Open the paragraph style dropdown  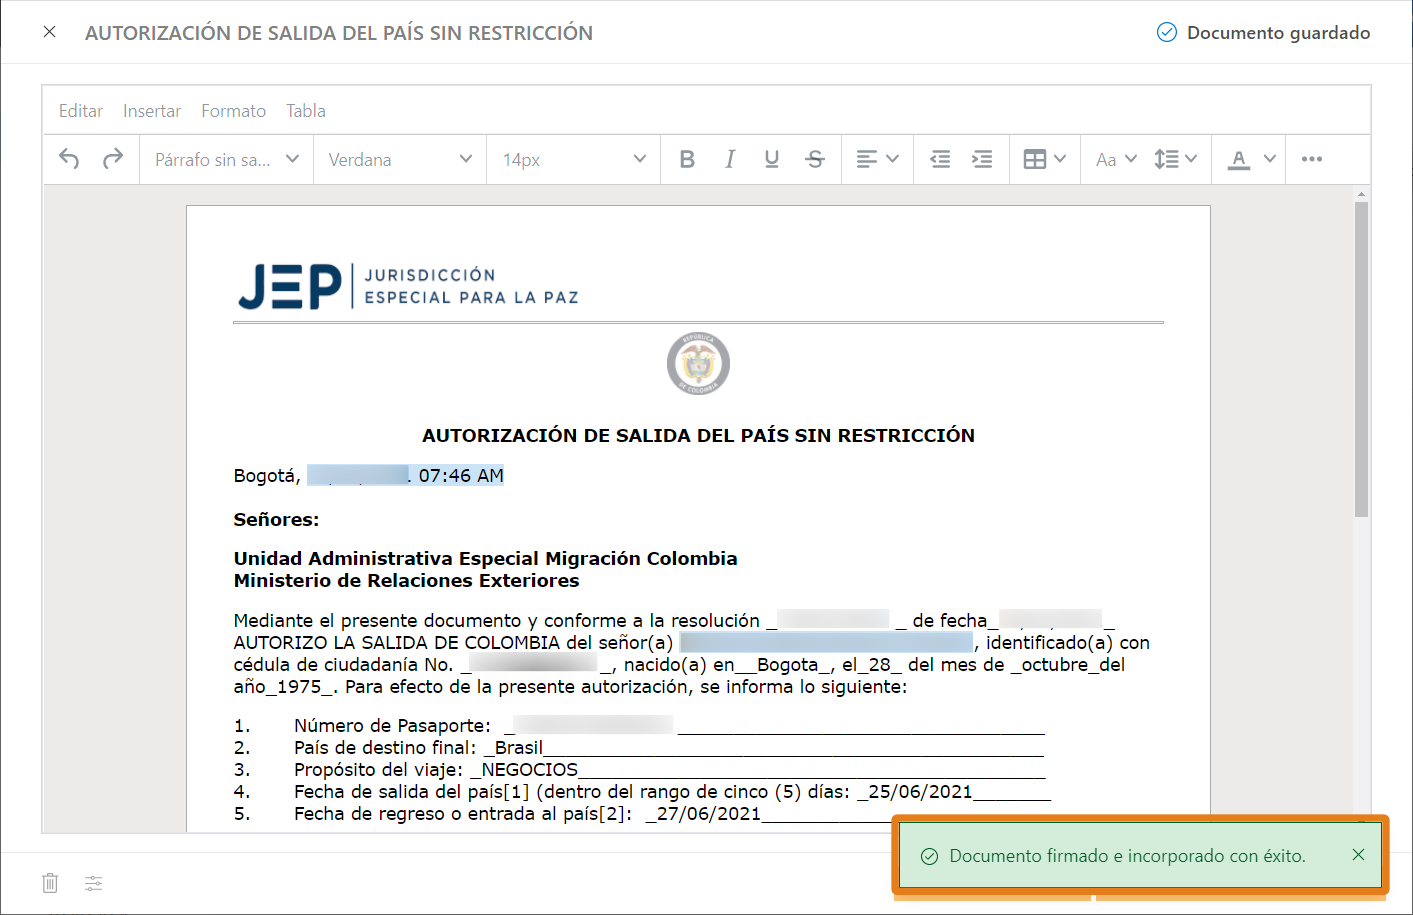click(227, 159)
